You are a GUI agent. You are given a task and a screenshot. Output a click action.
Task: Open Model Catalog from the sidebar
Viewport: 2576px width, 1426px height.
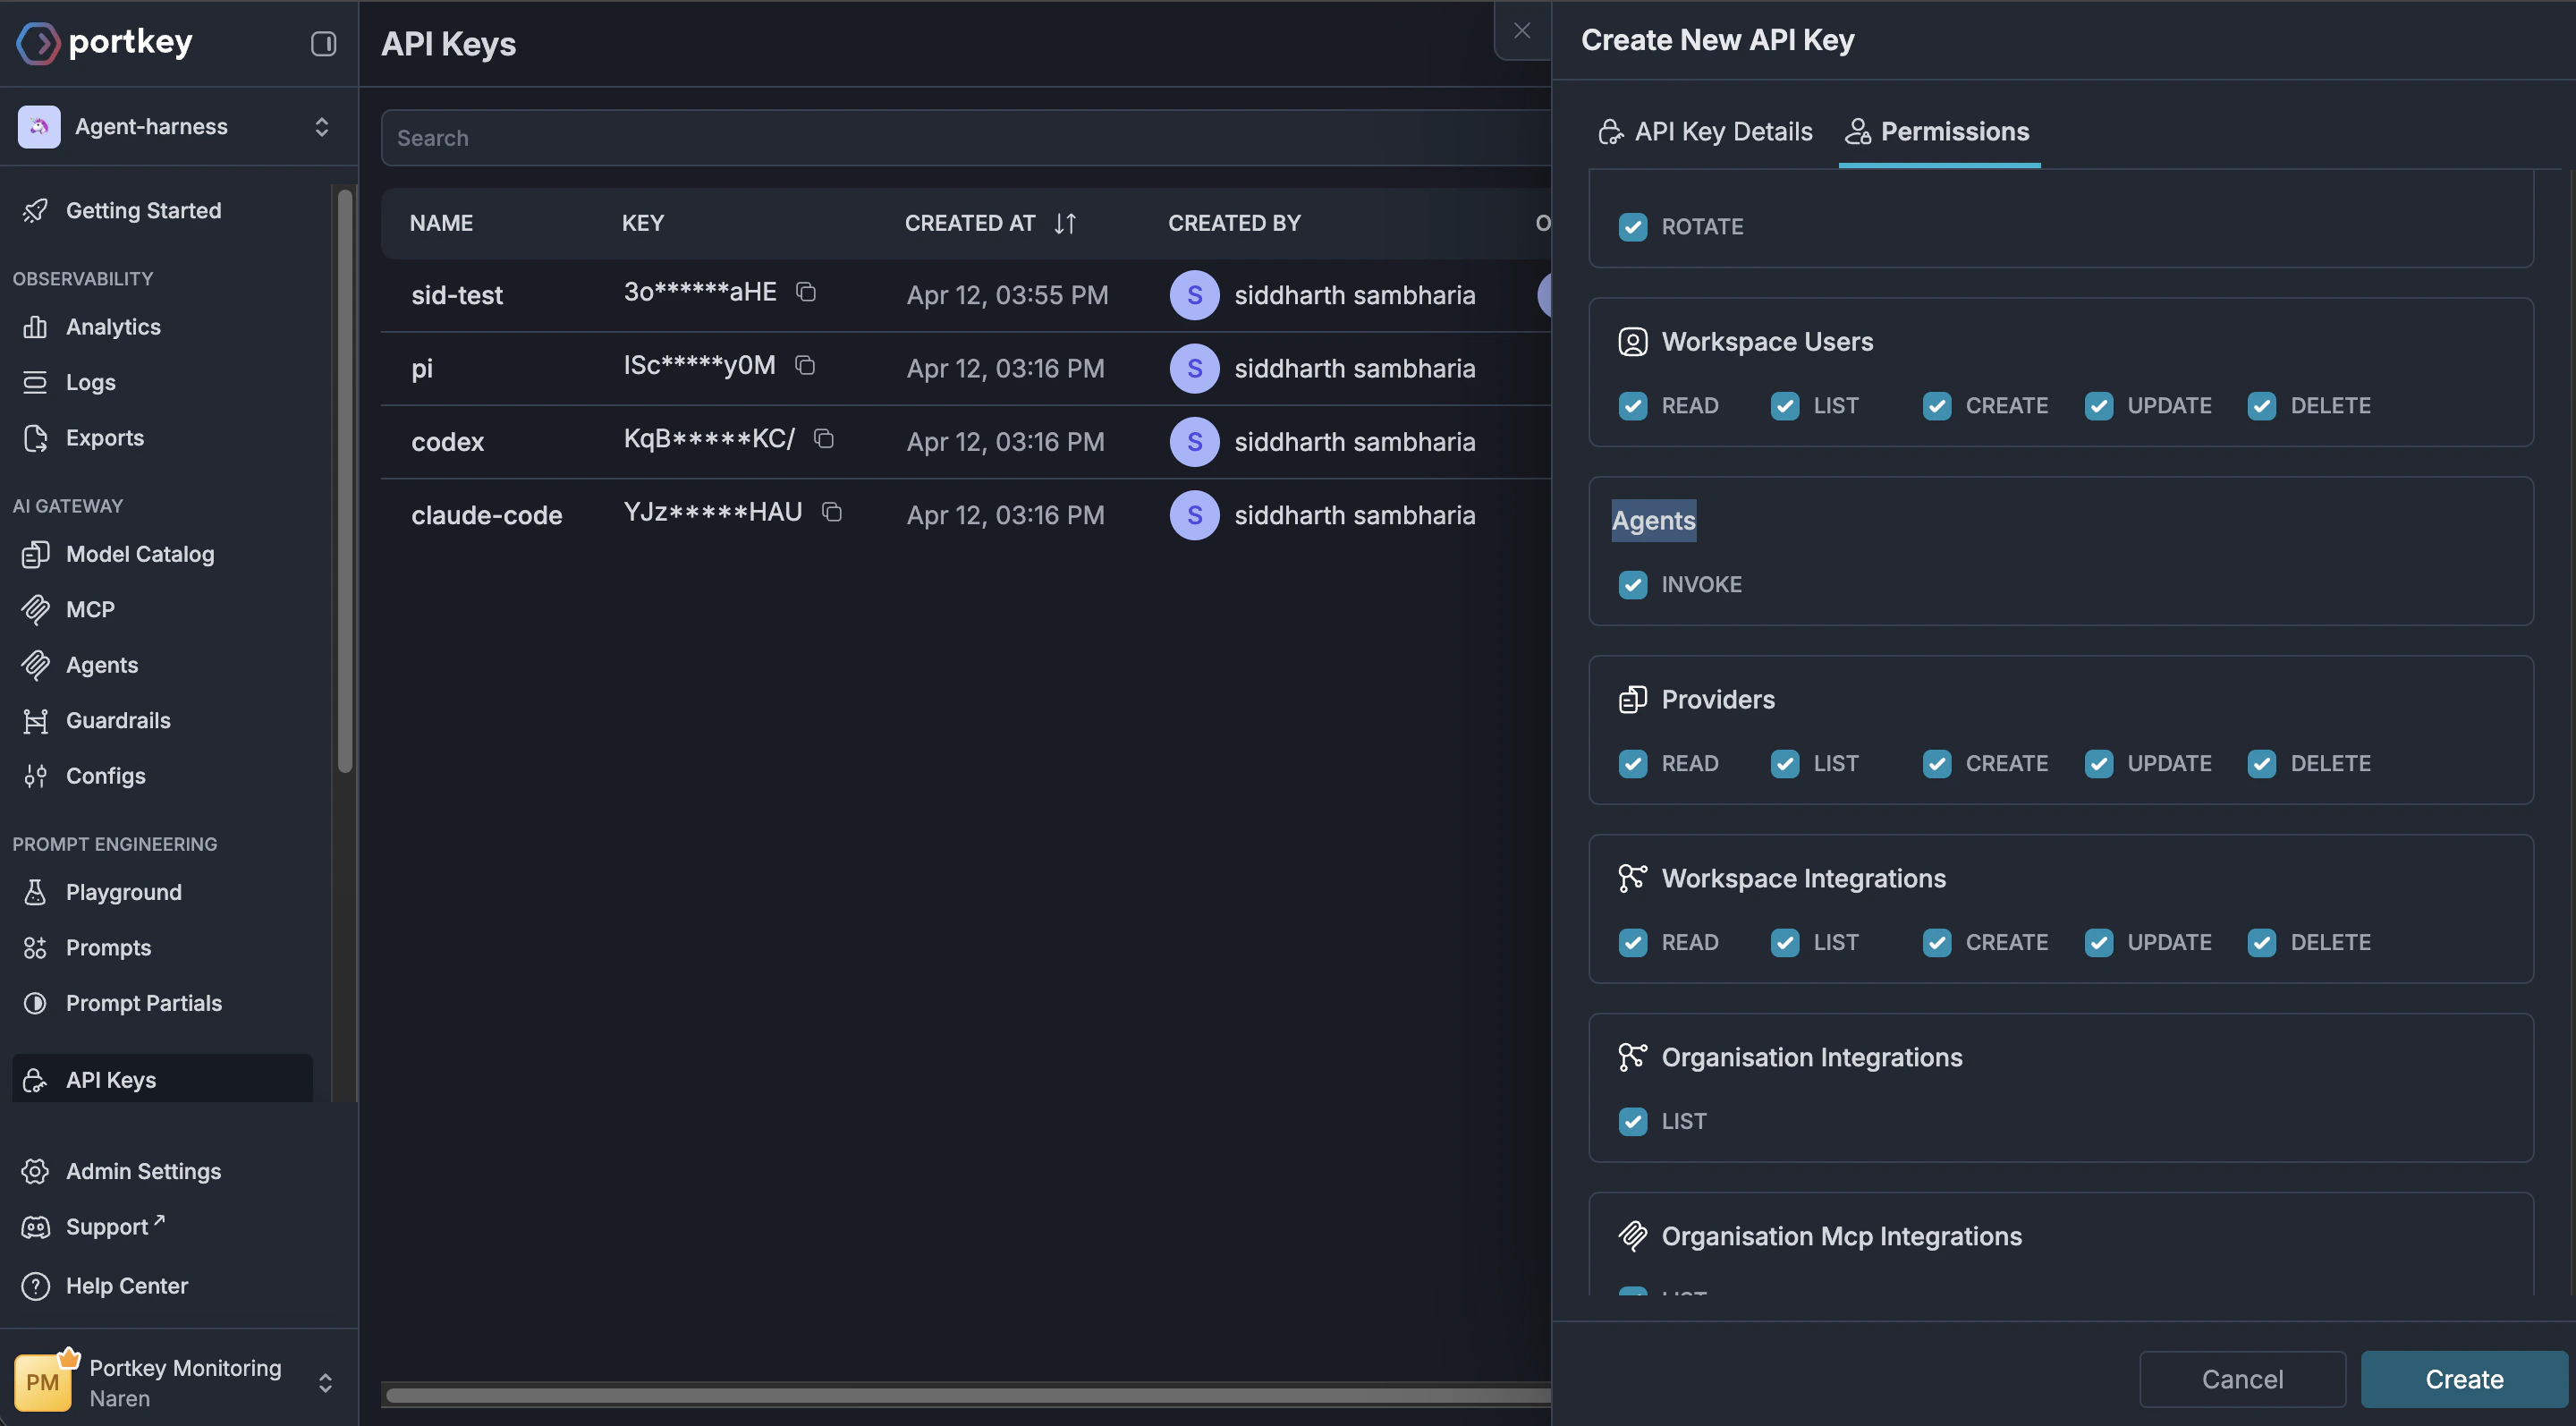[x=140, y=554]
